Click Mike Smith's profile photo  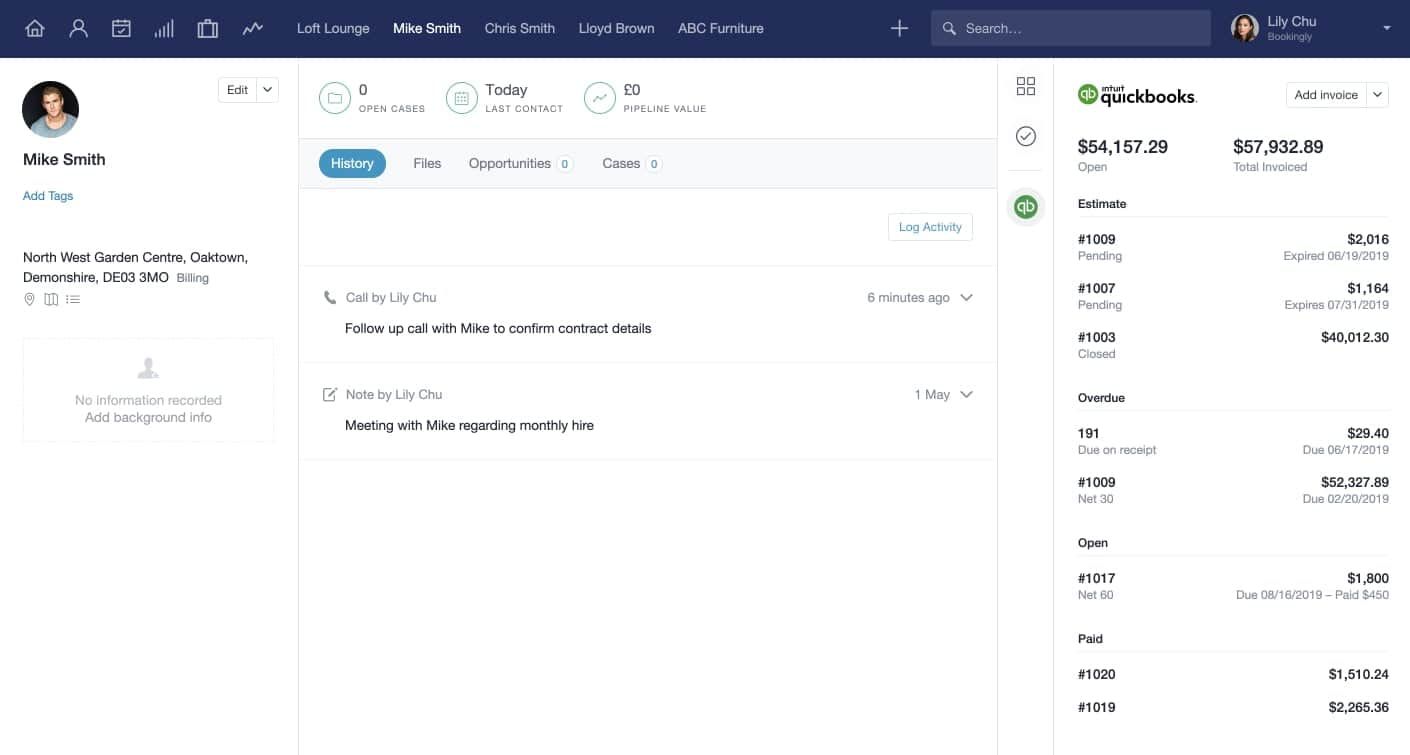click(50, 109)
